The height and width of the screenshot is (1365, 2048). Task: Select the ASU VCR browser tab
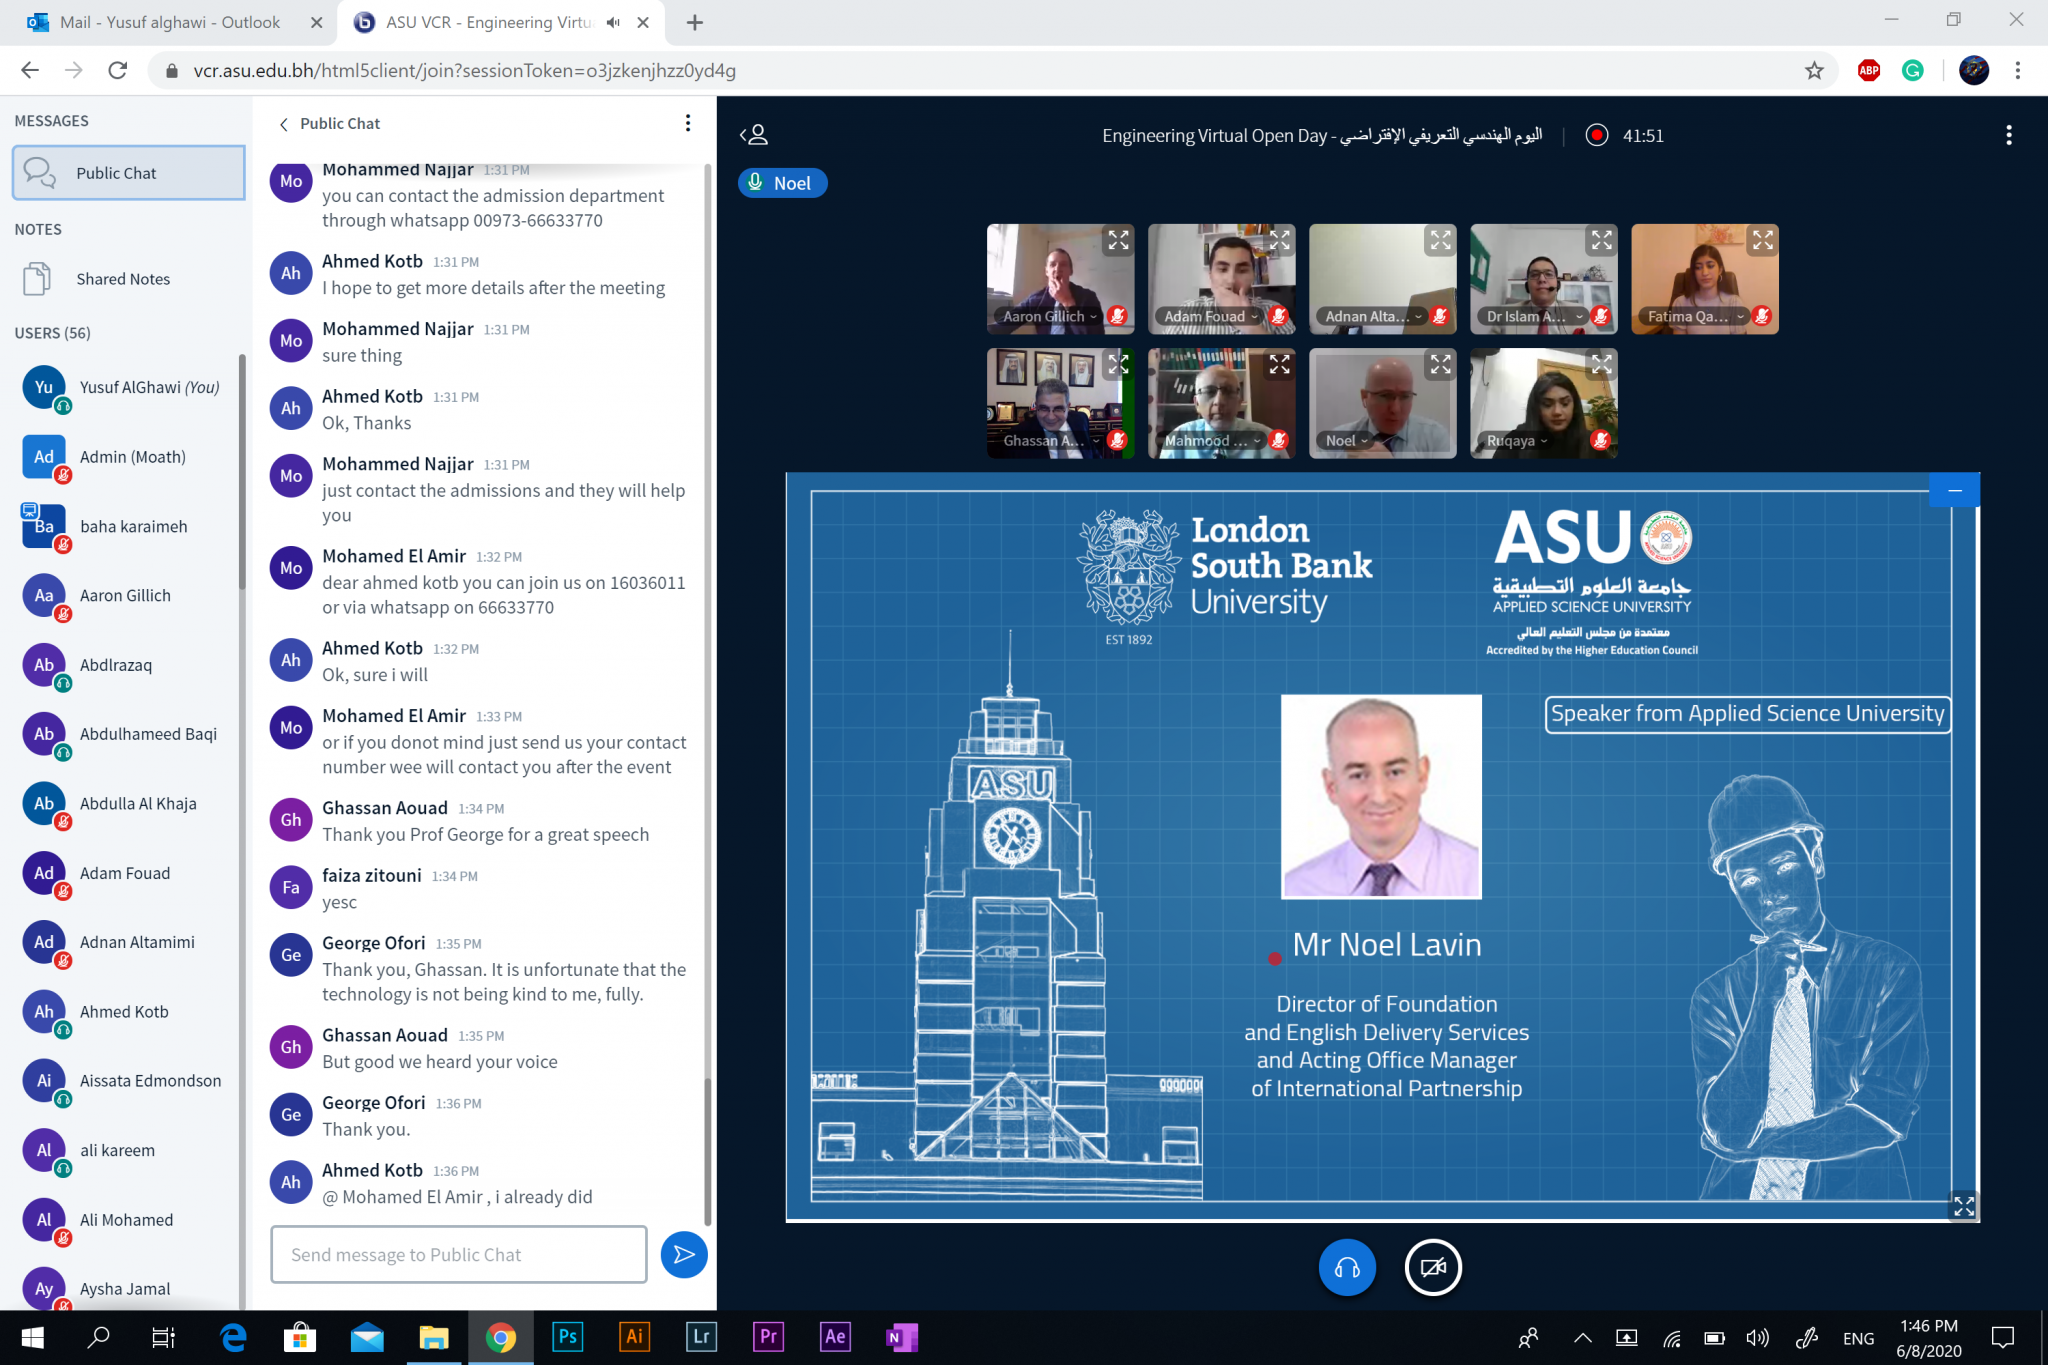[x=489, y=22]
